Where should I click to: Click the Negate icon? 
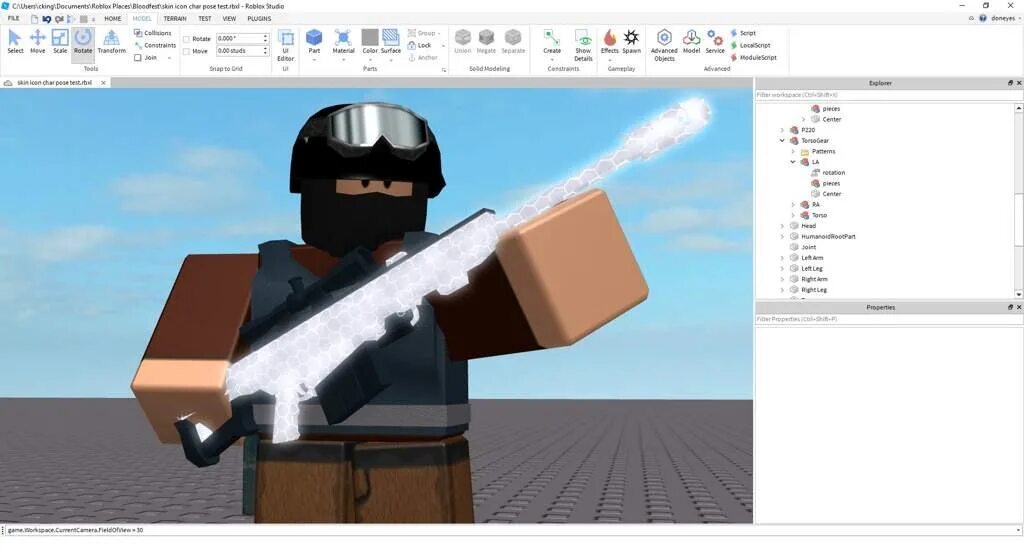pos(486,41)
